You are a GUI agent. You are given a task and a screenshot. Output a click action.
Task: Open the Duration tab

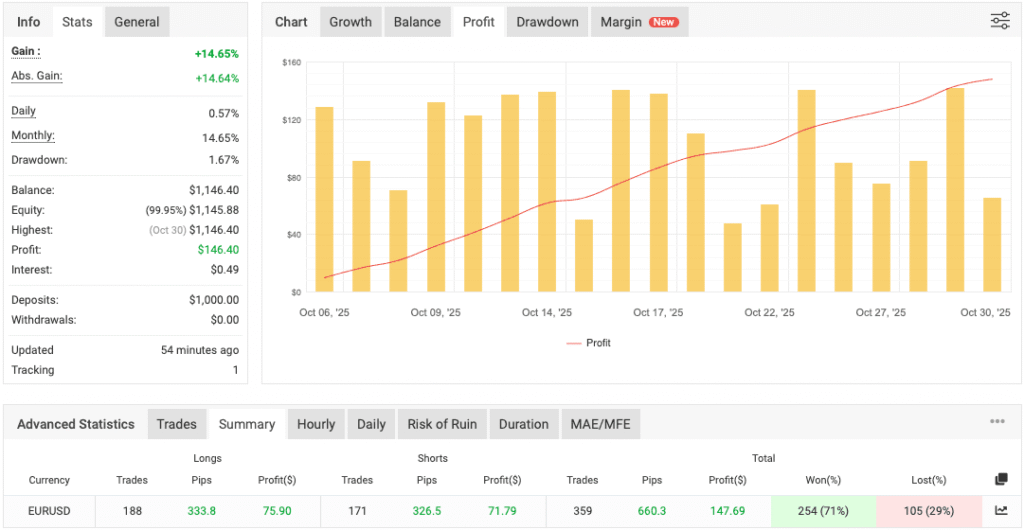pos(523,424)
